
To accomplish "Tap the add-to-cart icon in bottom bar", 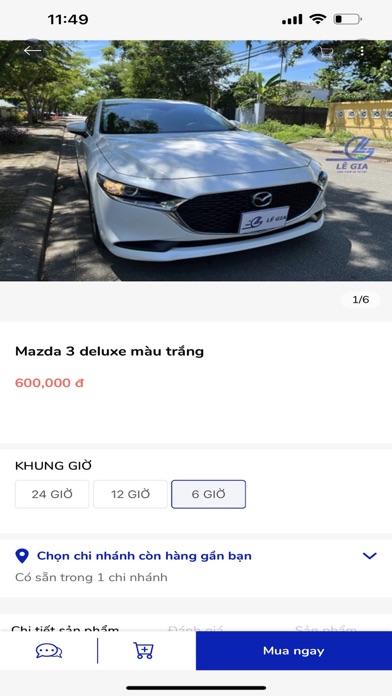I will tap(144, 651).
